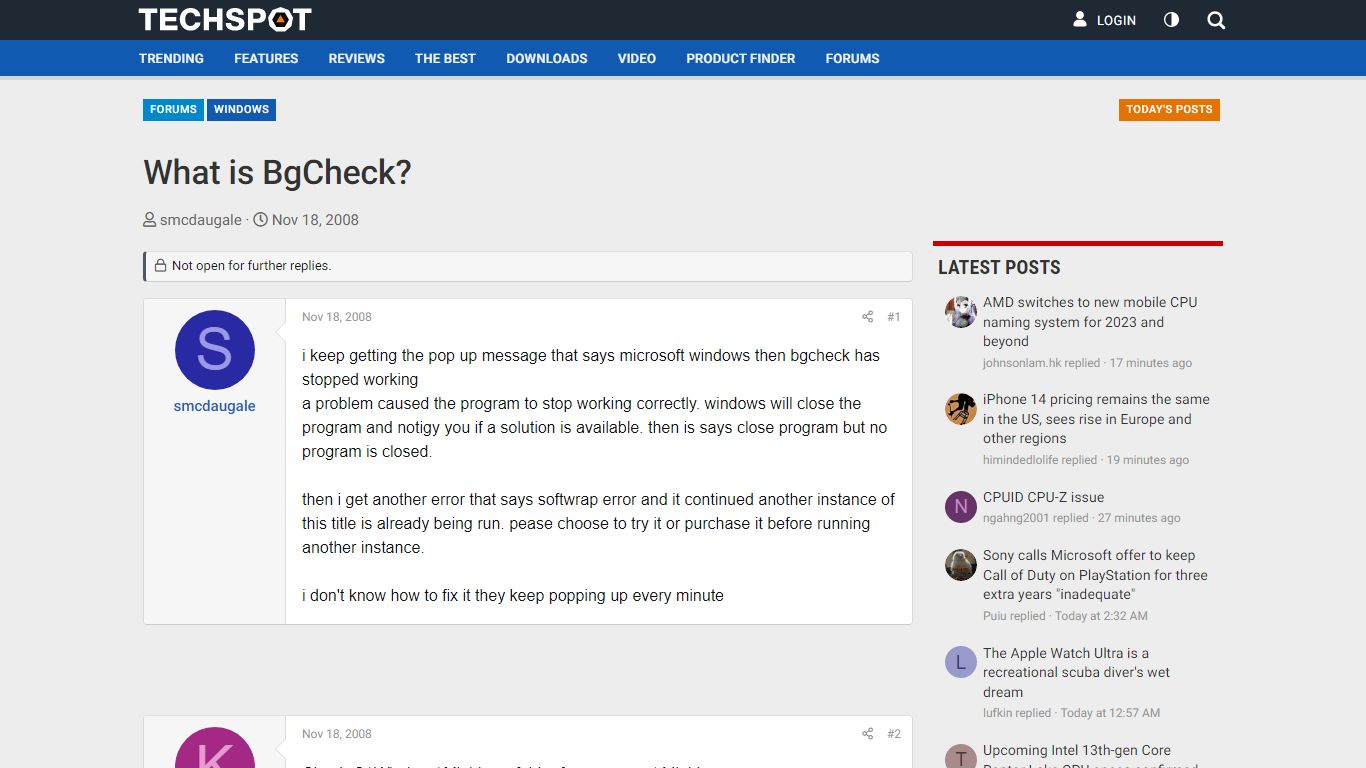The image size is (1366, 768).
Task: Toggle dark mode contrast icon
Action: point(1171,20)
